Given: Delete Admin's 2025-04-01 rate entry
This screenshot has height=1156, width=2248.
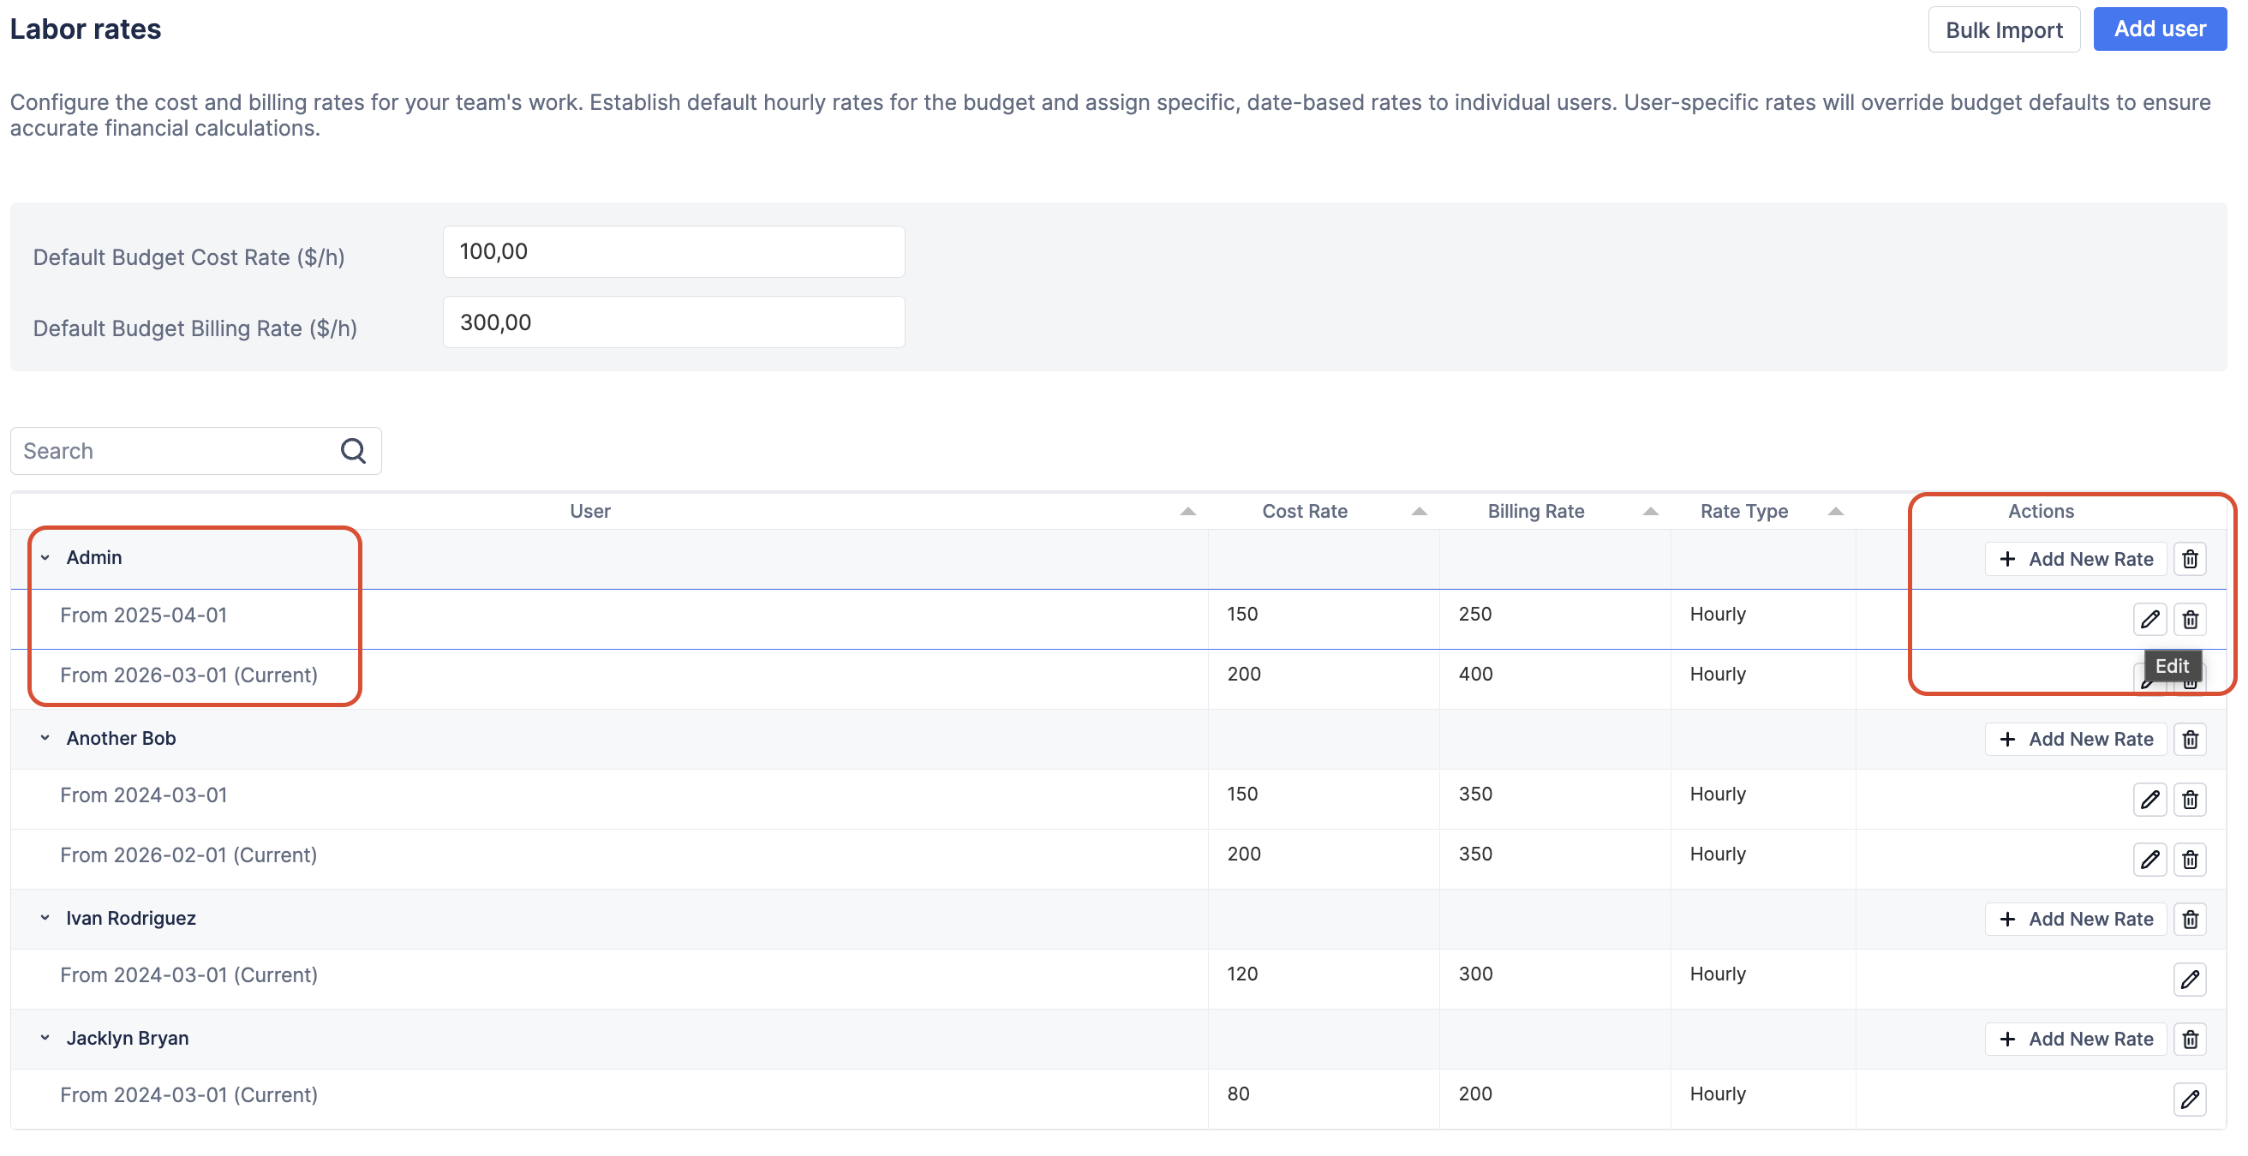Looking at the screenshot, I should click(x=2190, y=619).
